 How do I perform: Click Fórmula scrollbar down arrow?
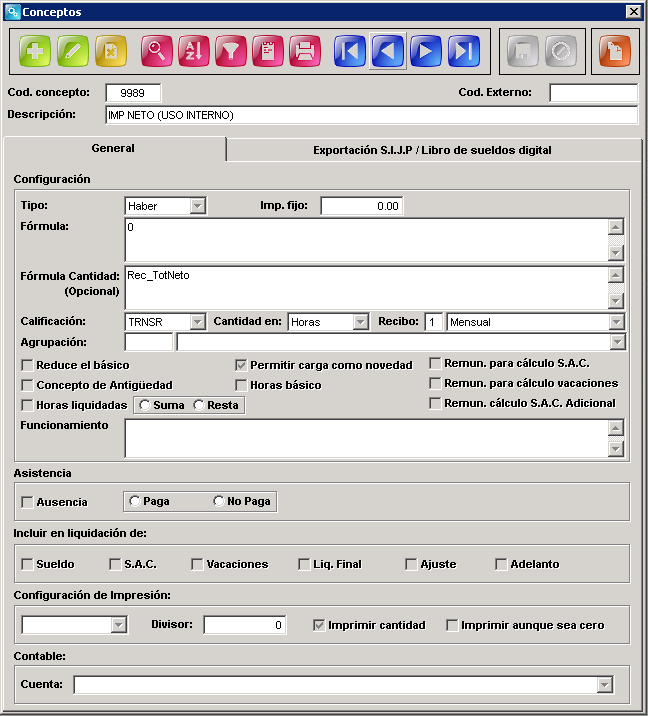tap(616, 253)
